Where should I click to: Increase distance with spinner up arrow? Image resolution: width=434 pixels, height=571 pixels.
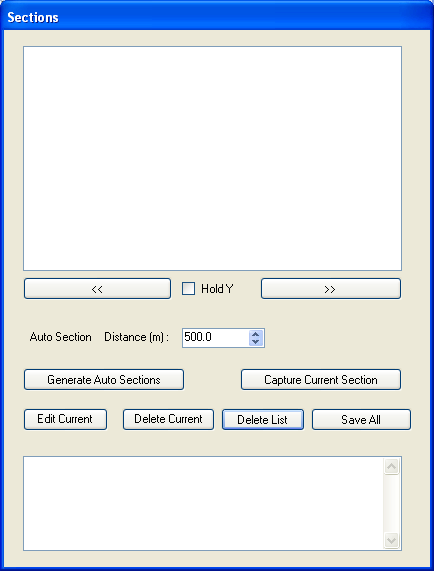pos(256,334)
